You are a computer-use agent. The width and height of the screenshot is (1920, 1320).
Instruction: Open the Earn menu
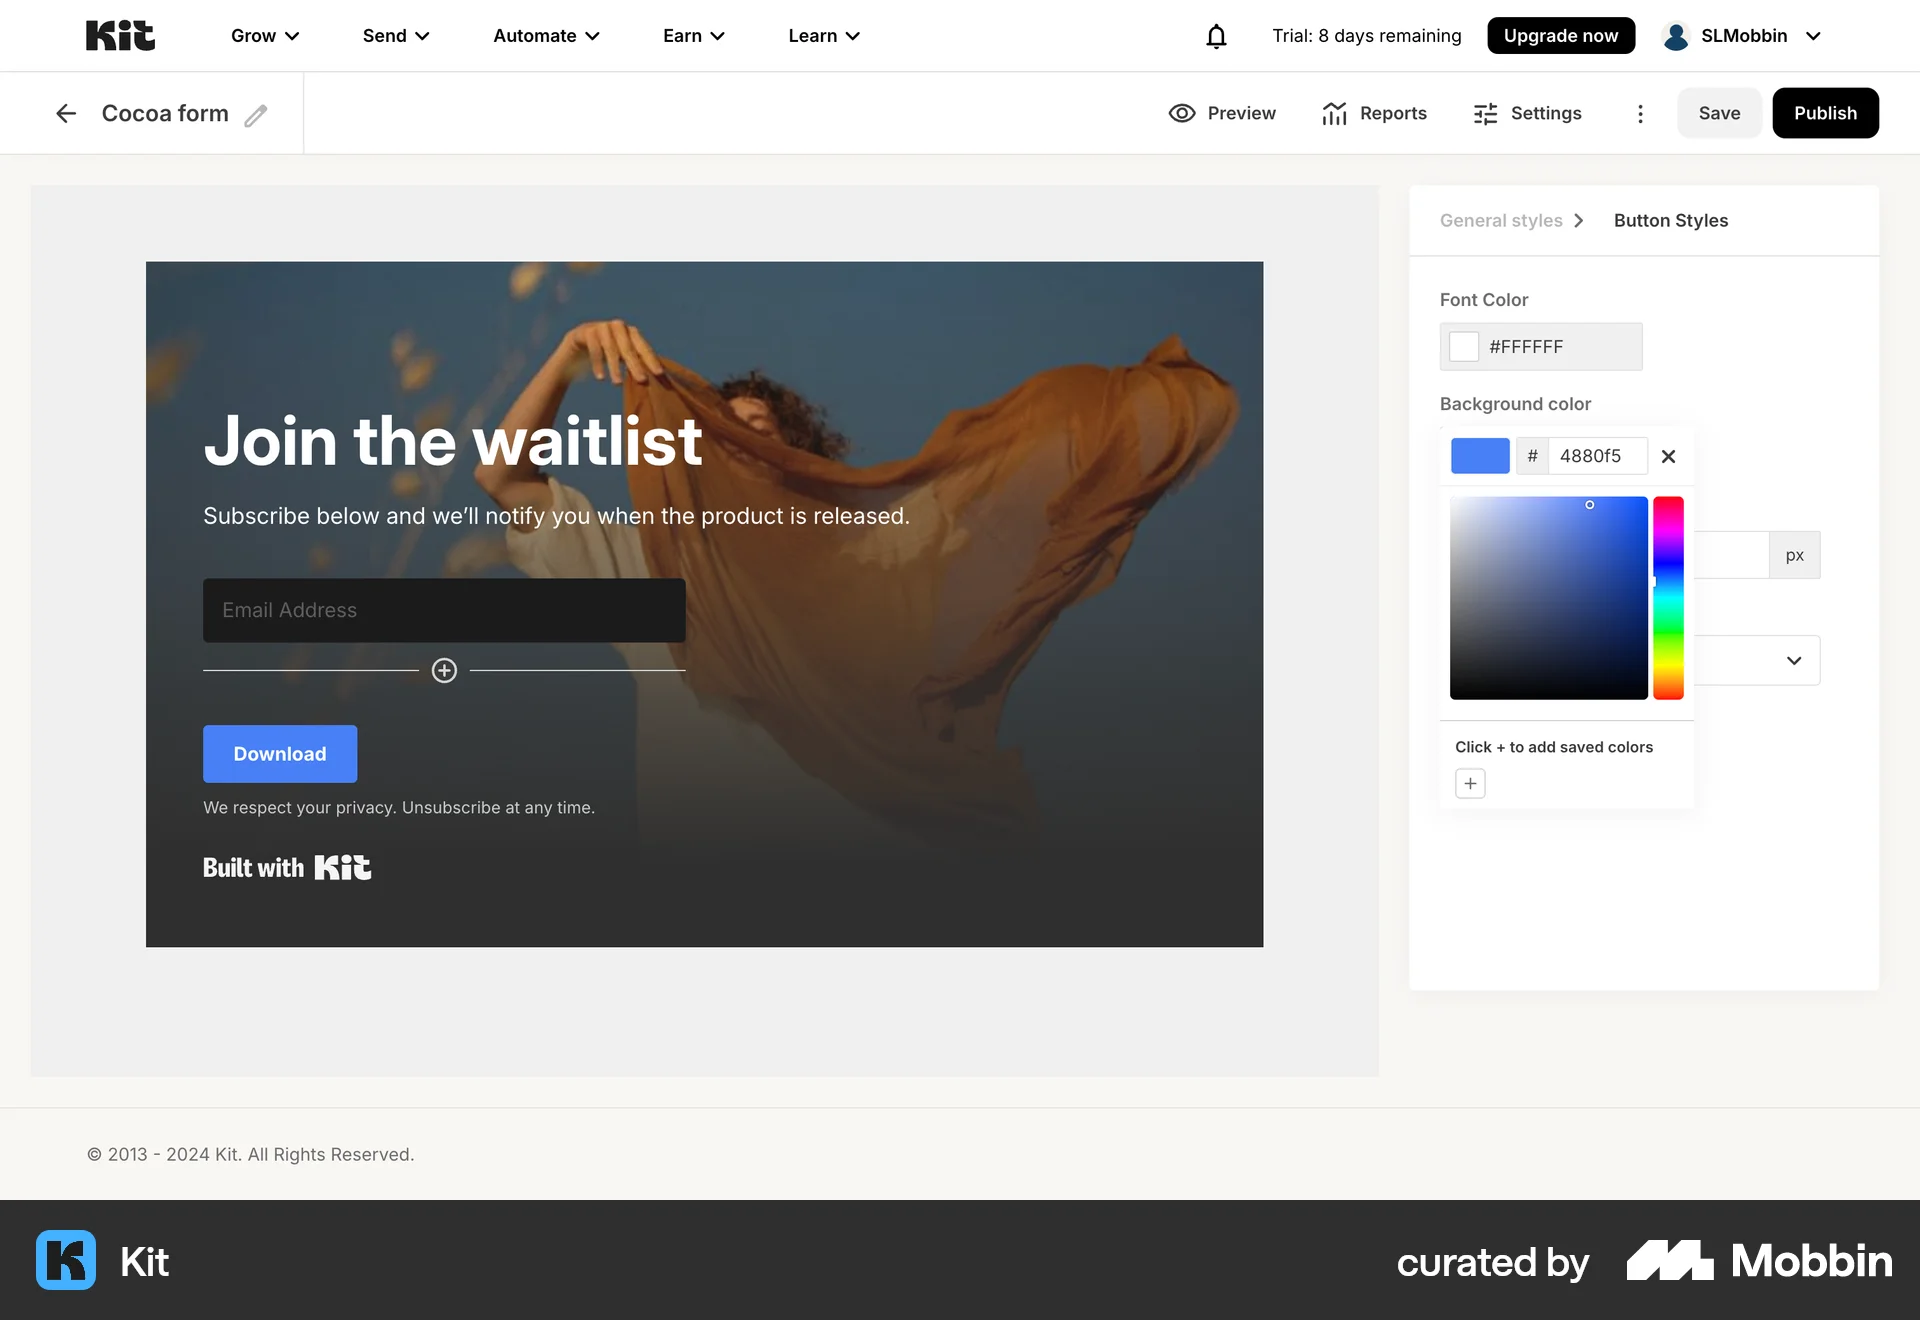pyautogui.click(x=693, y=35)
